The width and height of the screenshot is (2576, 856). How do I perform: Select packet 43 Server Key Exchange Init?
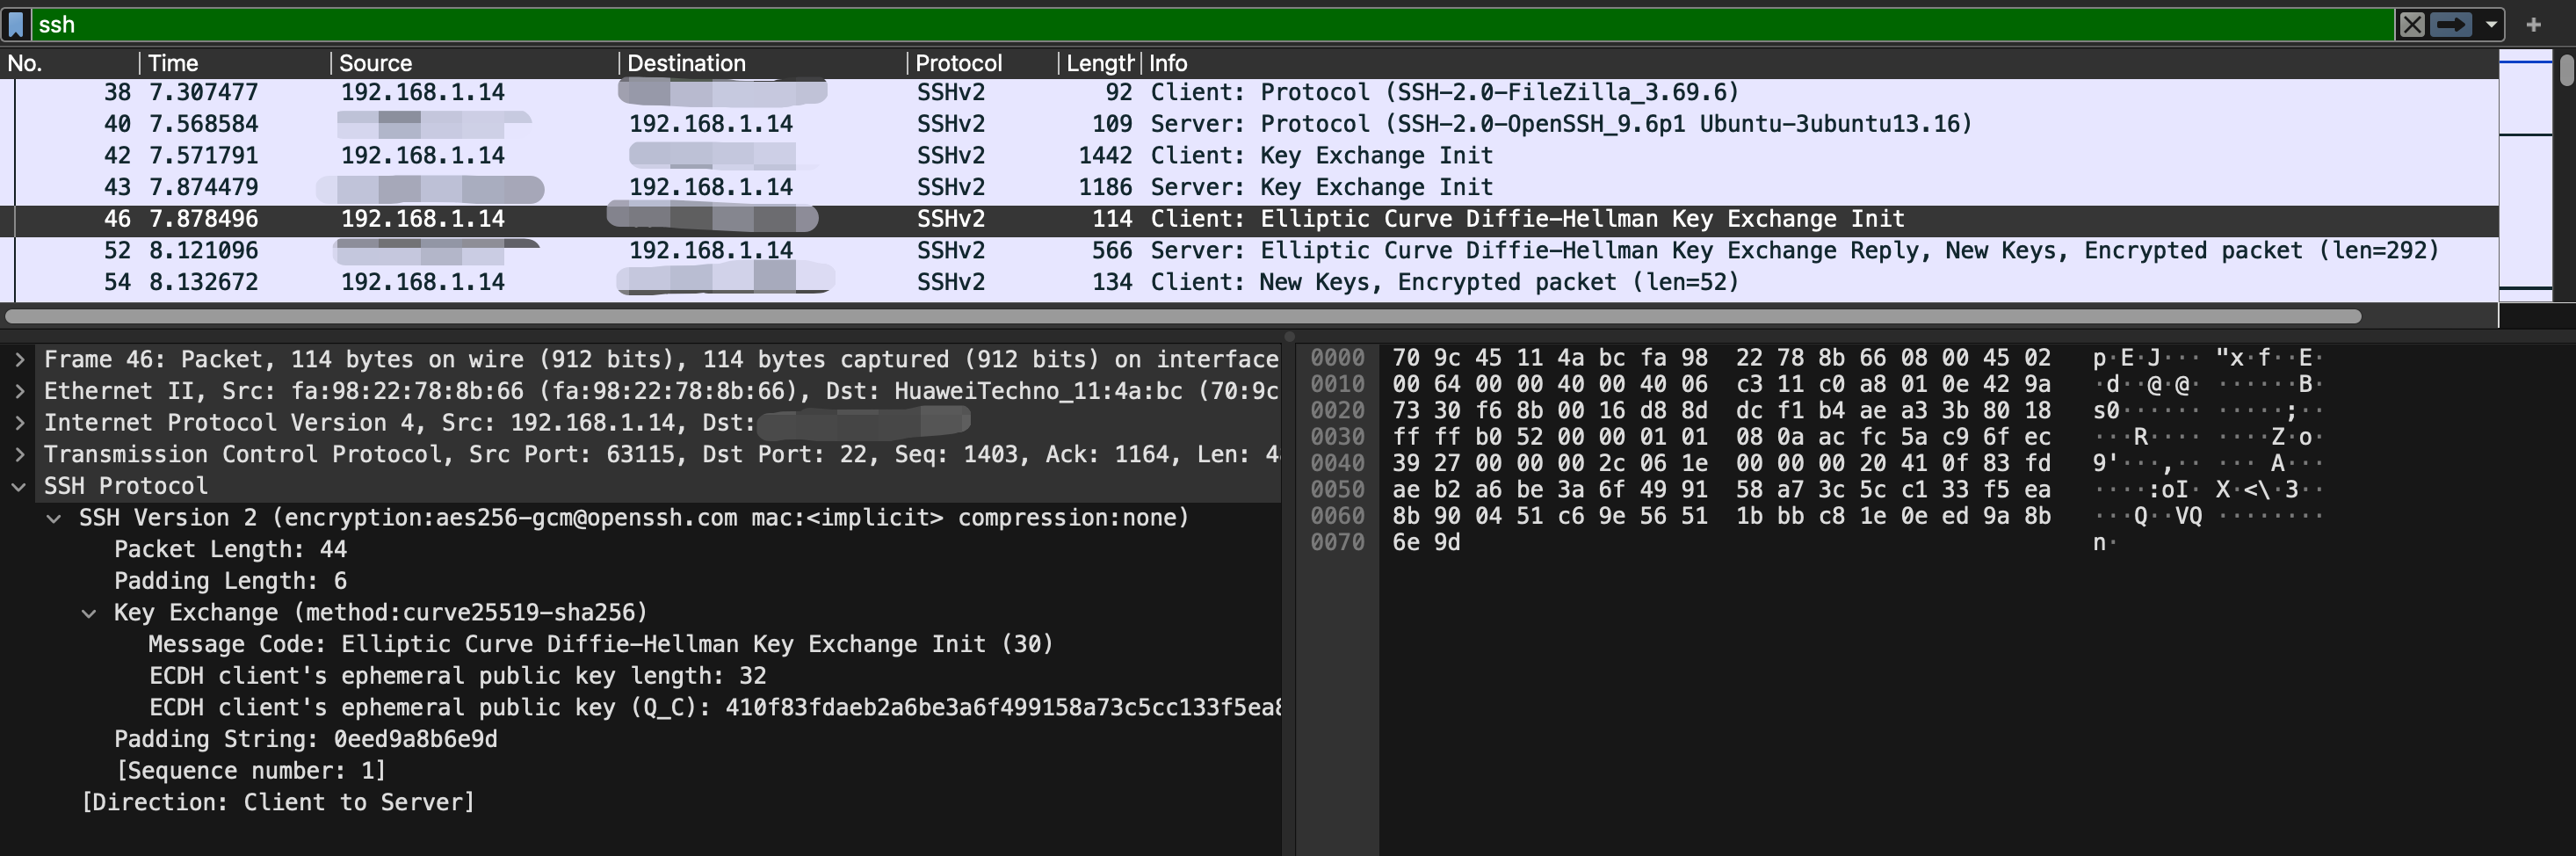1249,187
